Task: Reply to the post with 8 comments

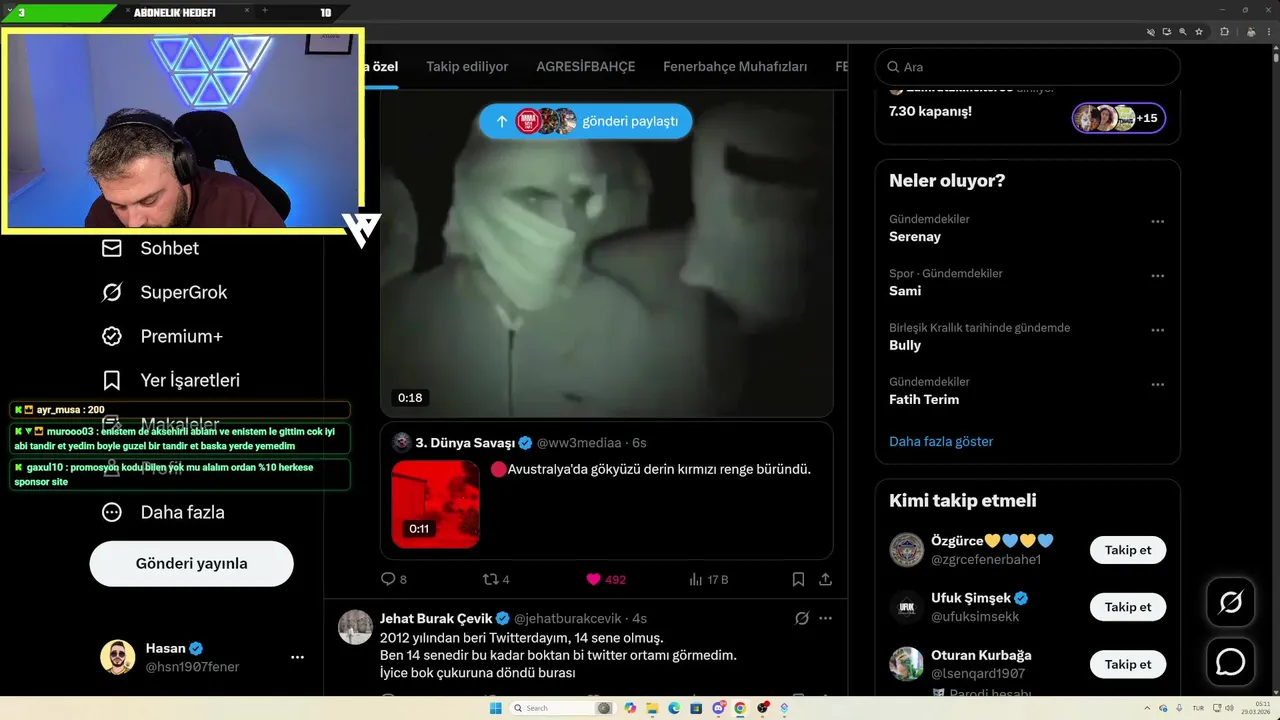Action: coord(394,579)
